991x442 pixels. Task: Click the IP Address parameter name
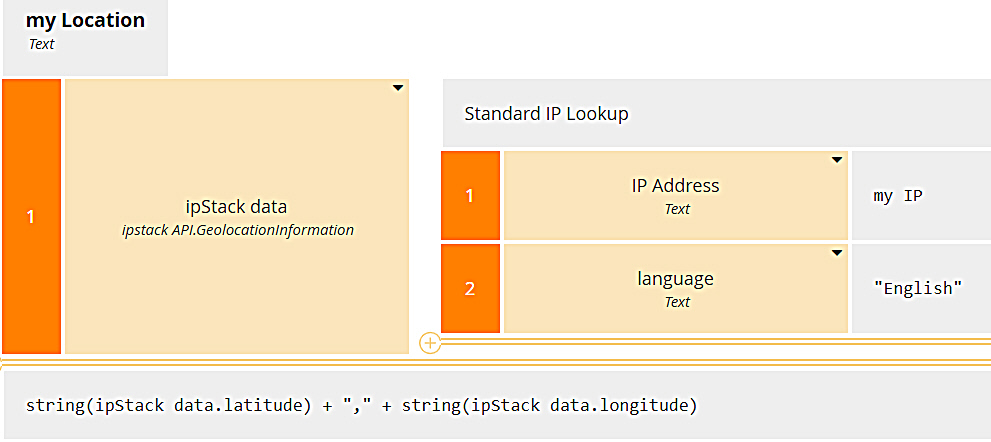(x=676, y=186)
